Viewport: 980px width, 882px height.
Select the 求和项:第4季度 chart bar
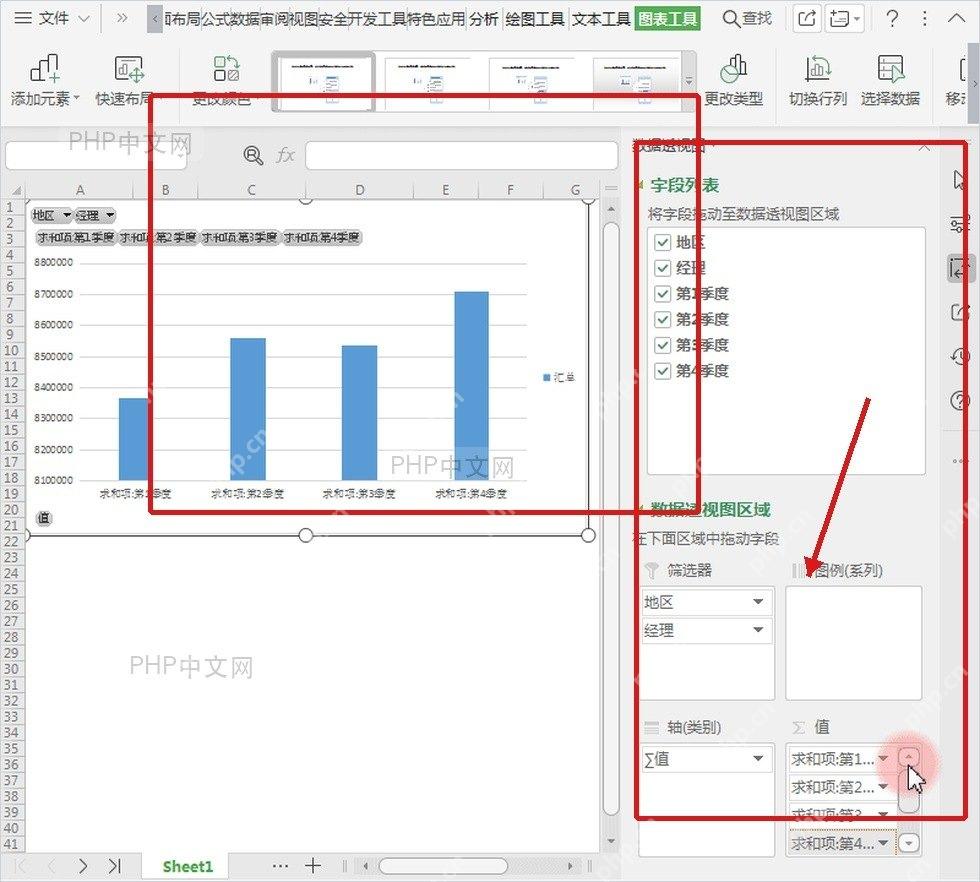click(x=471, y=386)
